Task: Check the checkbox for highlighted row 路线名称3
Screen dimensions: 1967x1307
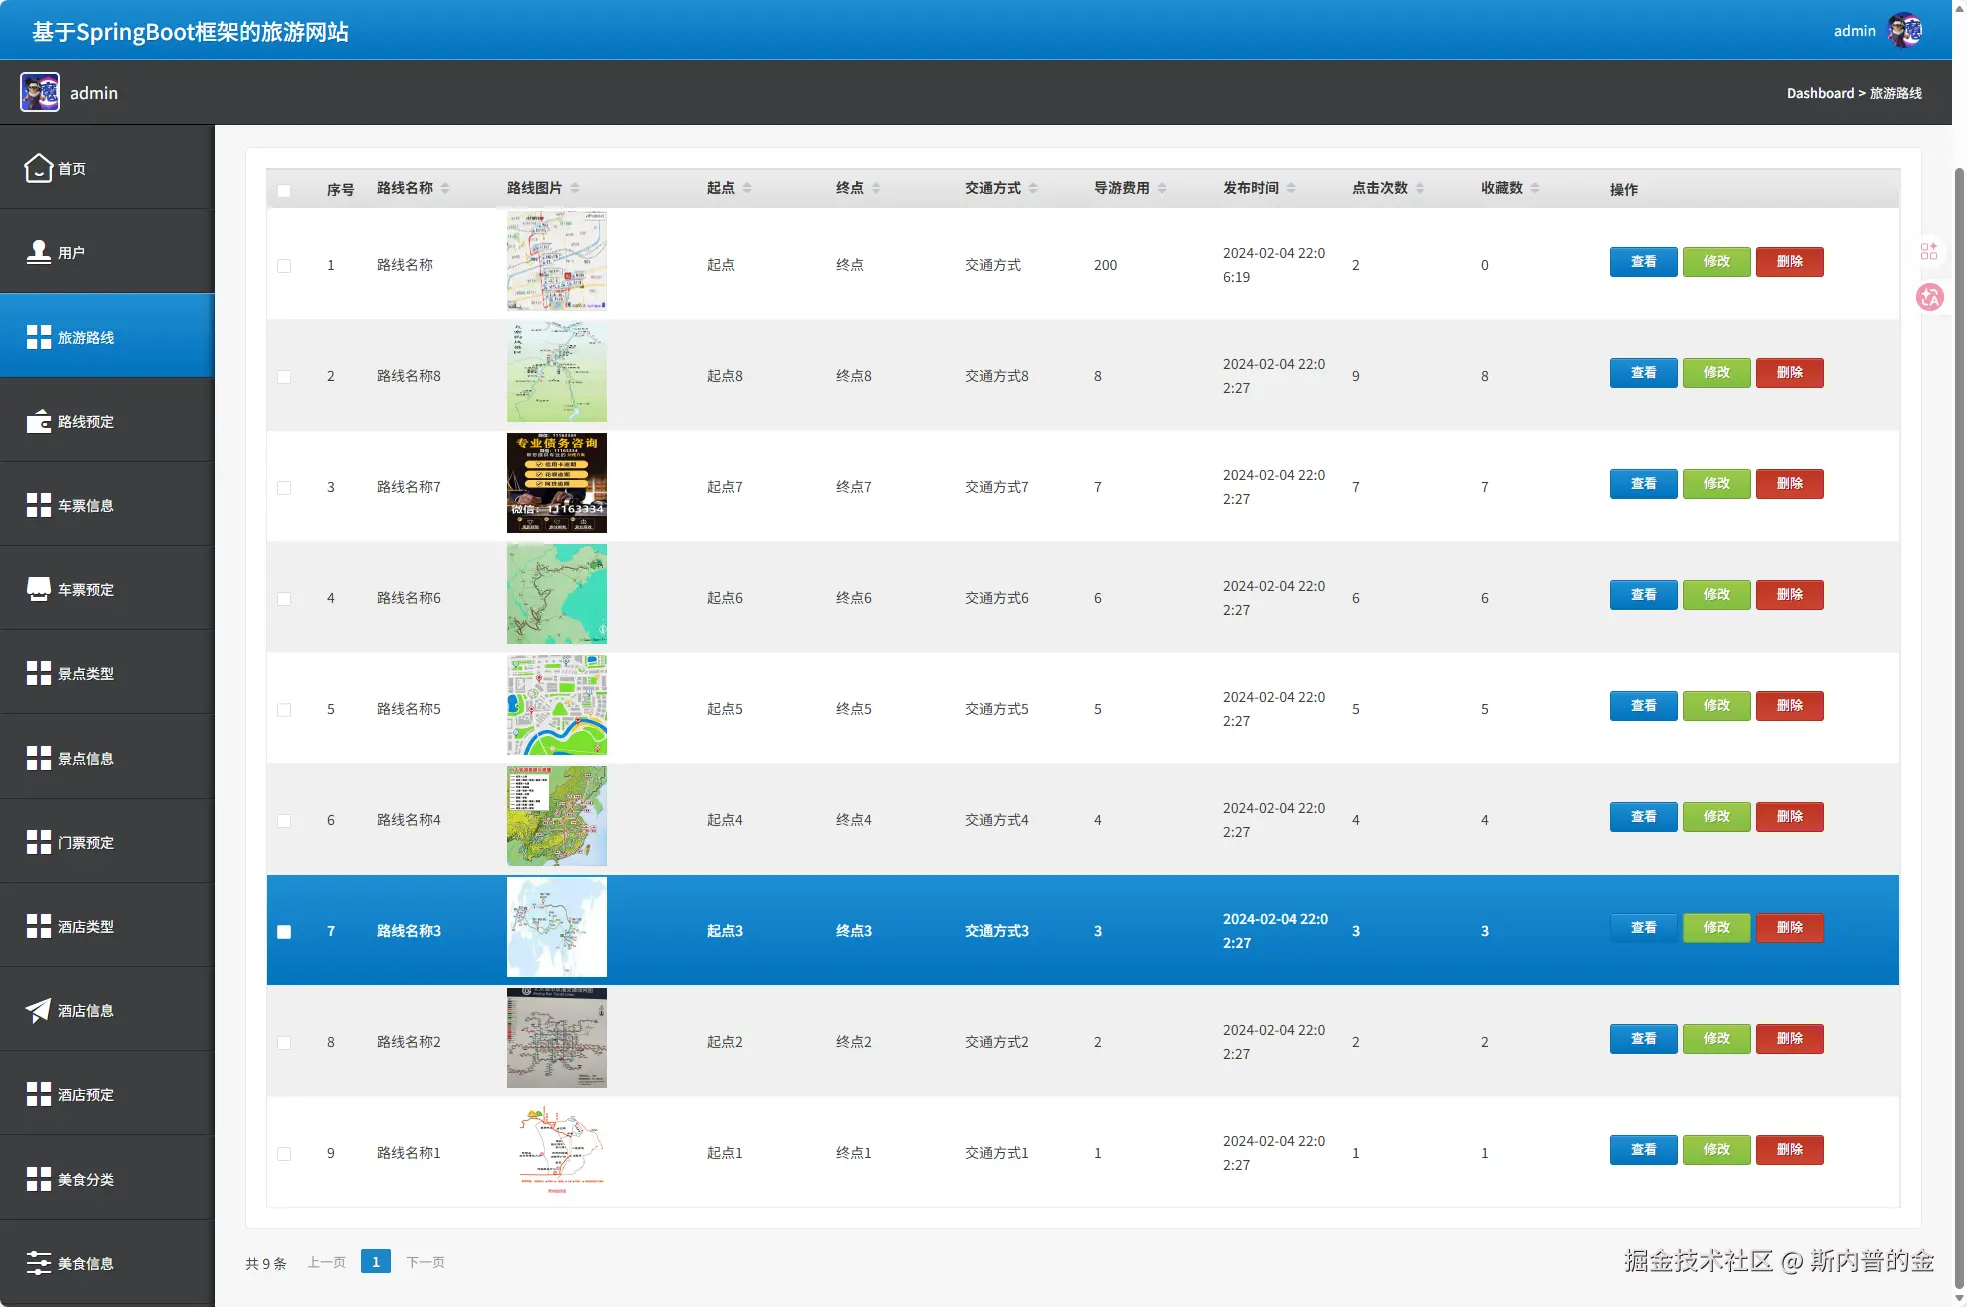Action: coord(284,932)
